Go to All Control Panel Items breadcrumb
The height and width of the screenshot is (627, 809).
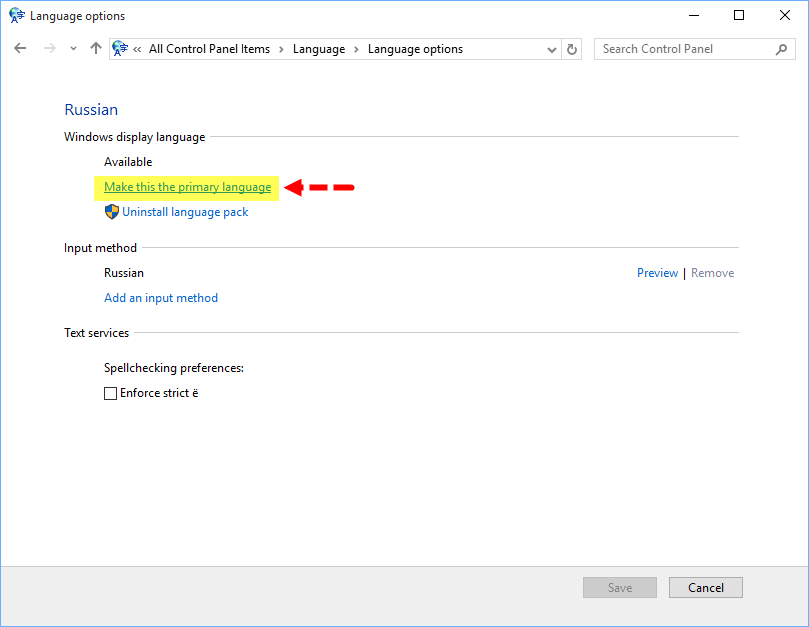[209, 49]
